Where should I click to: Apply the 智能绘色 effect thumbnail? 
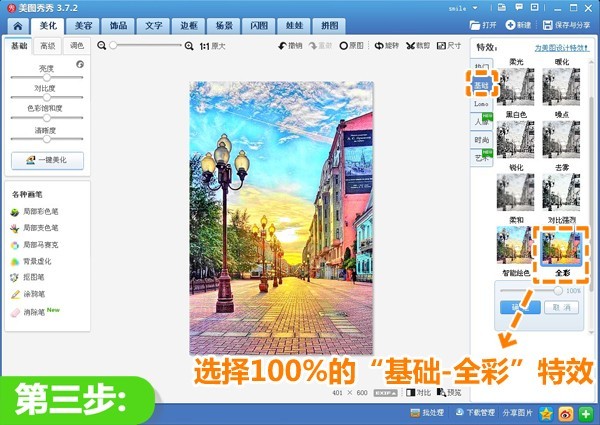[515, 245]
